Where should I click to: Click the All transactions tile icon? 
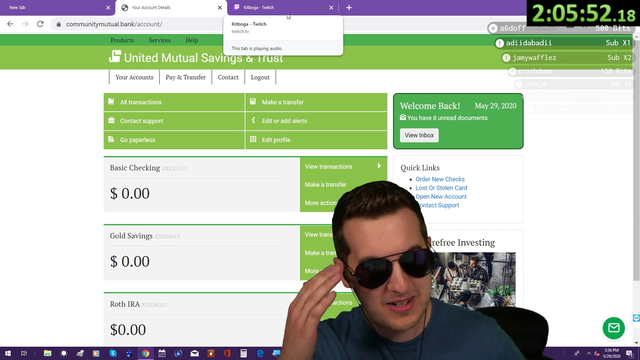[111, 101]
